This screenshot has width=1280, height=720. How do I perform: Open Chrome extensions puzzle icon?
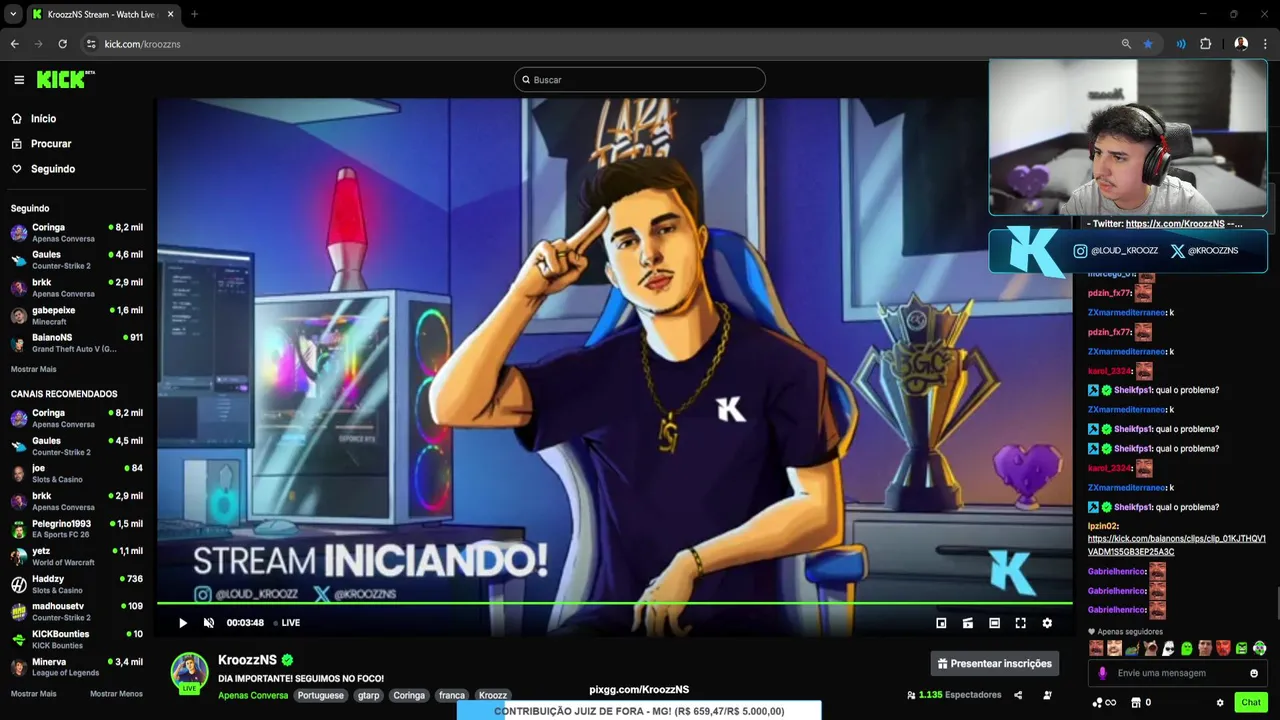[x=1205, y=44]
